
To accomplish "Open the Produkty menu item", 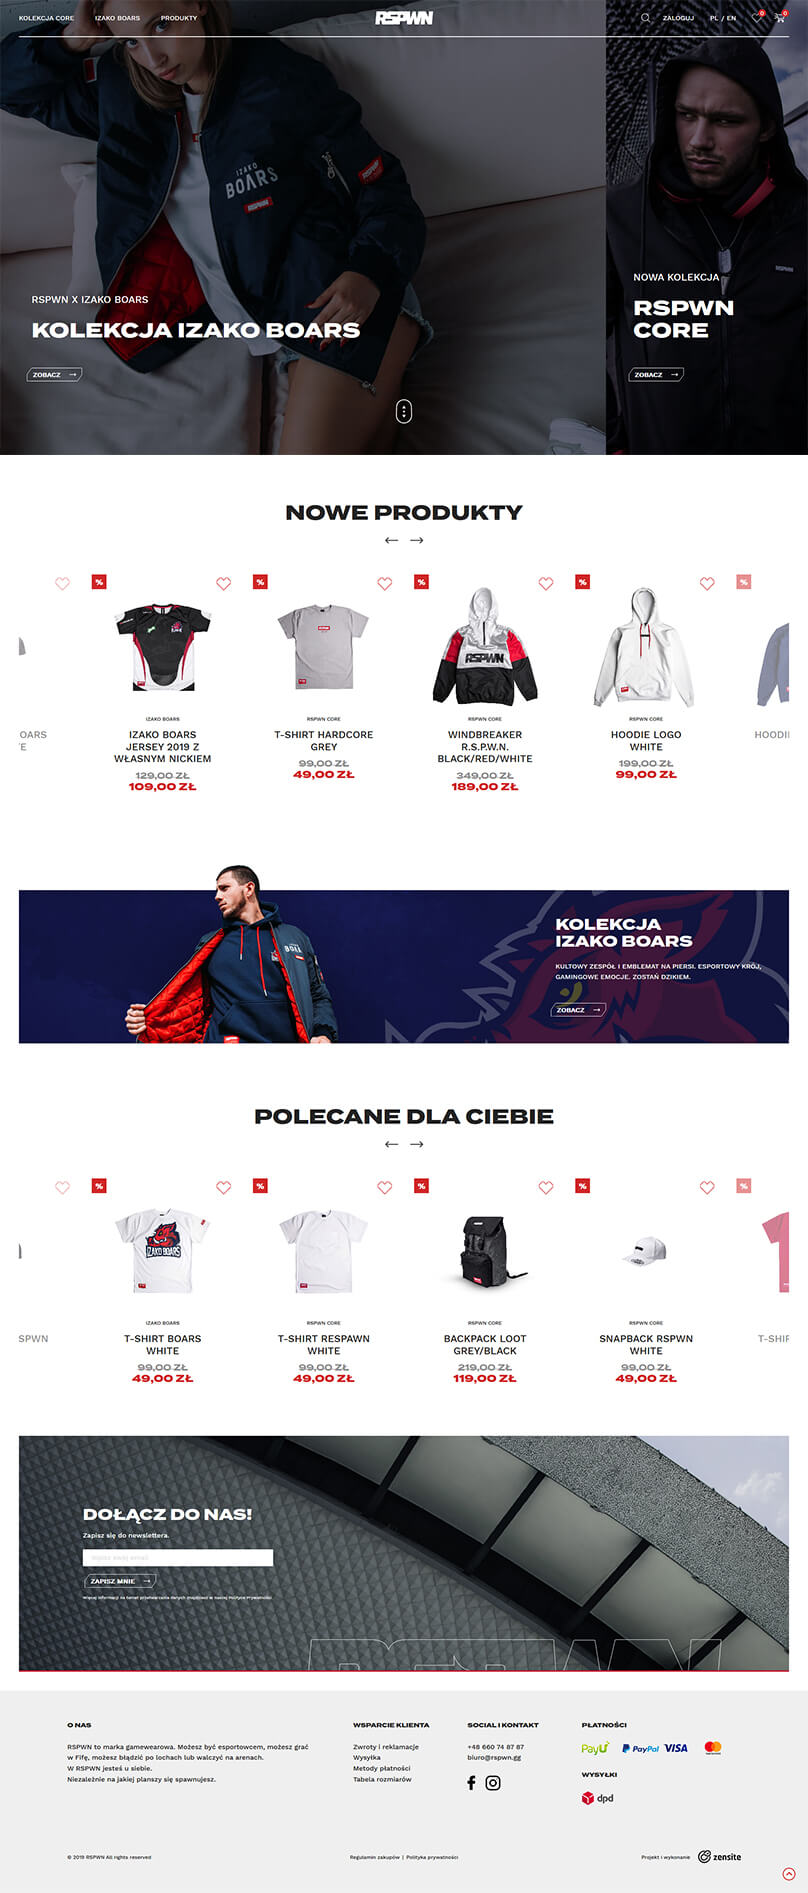I will [x=179, y=18].
